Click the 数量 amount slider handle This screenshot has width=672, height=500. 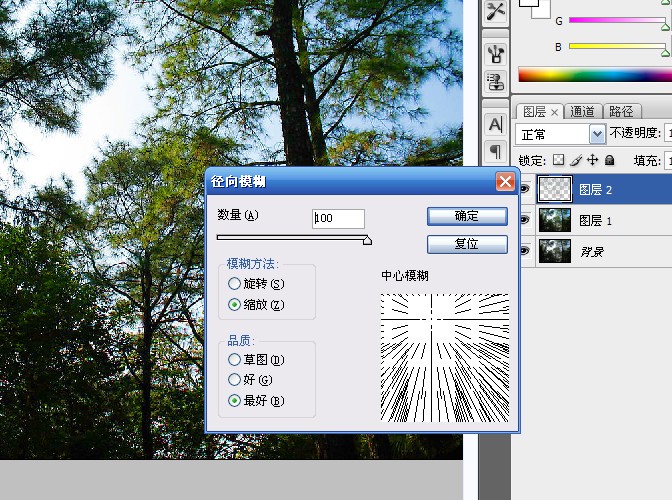tap(367, 240)
